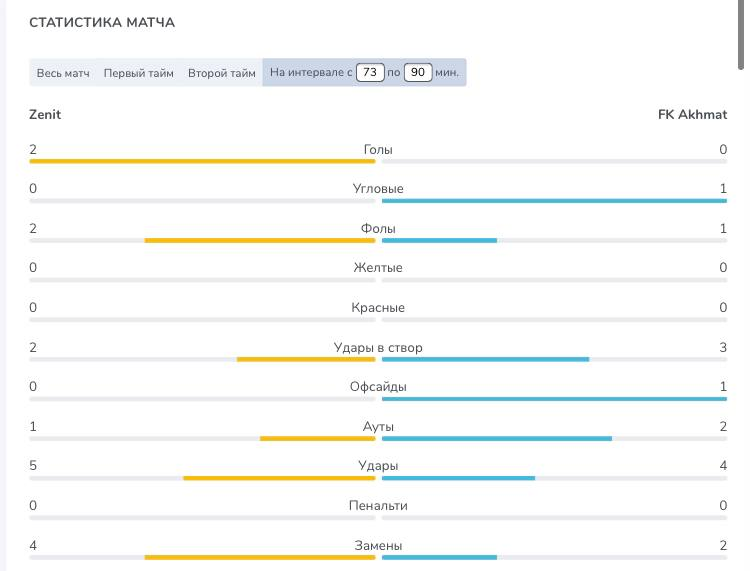Image resolution: width=750 pixels, height=571 pixels.
Task: Open the Второй тайм tab
Action: click(221, 73)
